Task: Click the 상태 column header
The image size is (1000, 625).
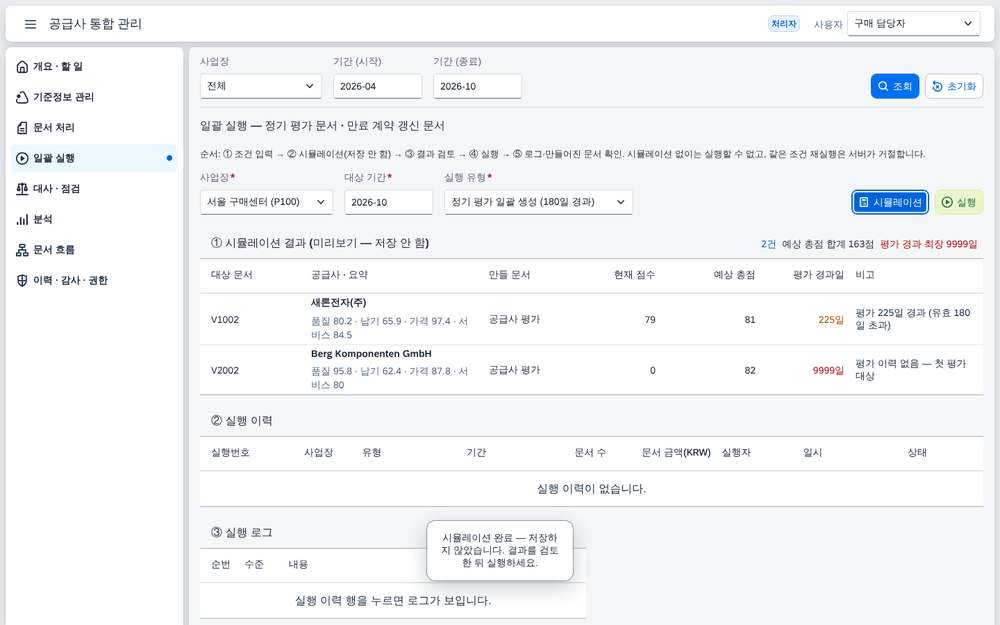Action: [x=917, y=452]
